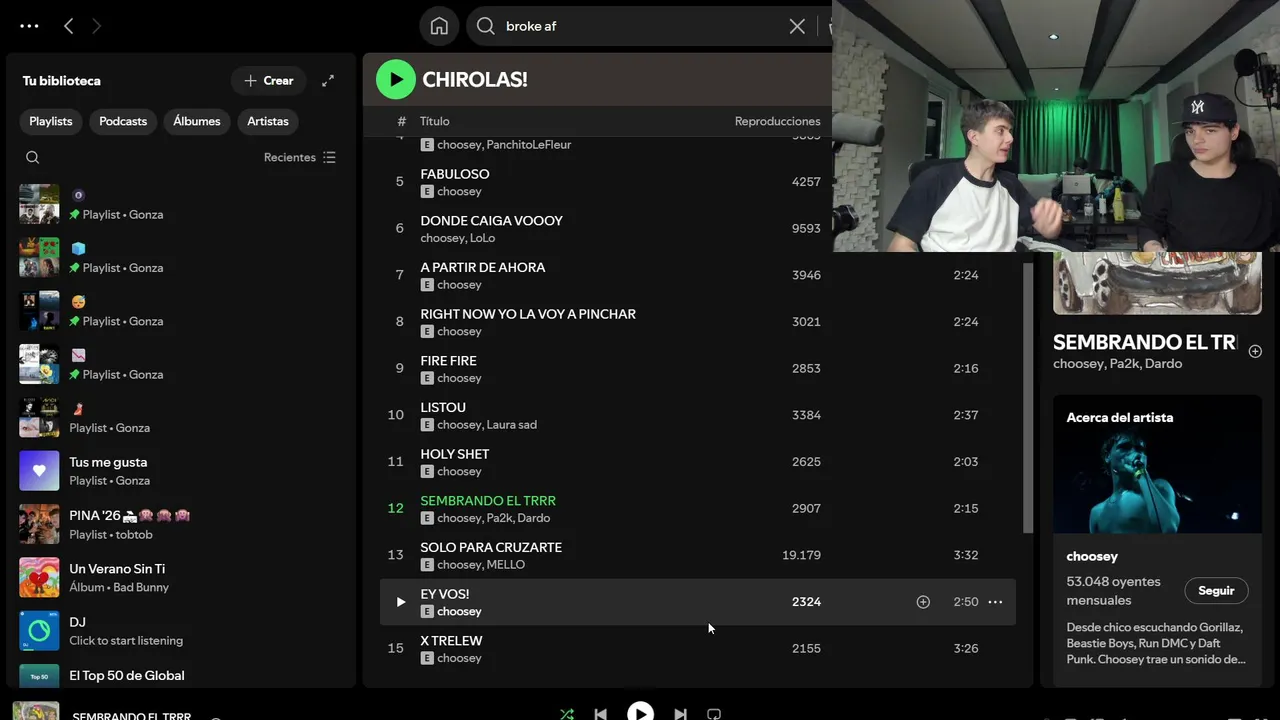The width and height of the screenshot is (1280, 720).
Task: Open the Home page icon
Action: [439, 26]
